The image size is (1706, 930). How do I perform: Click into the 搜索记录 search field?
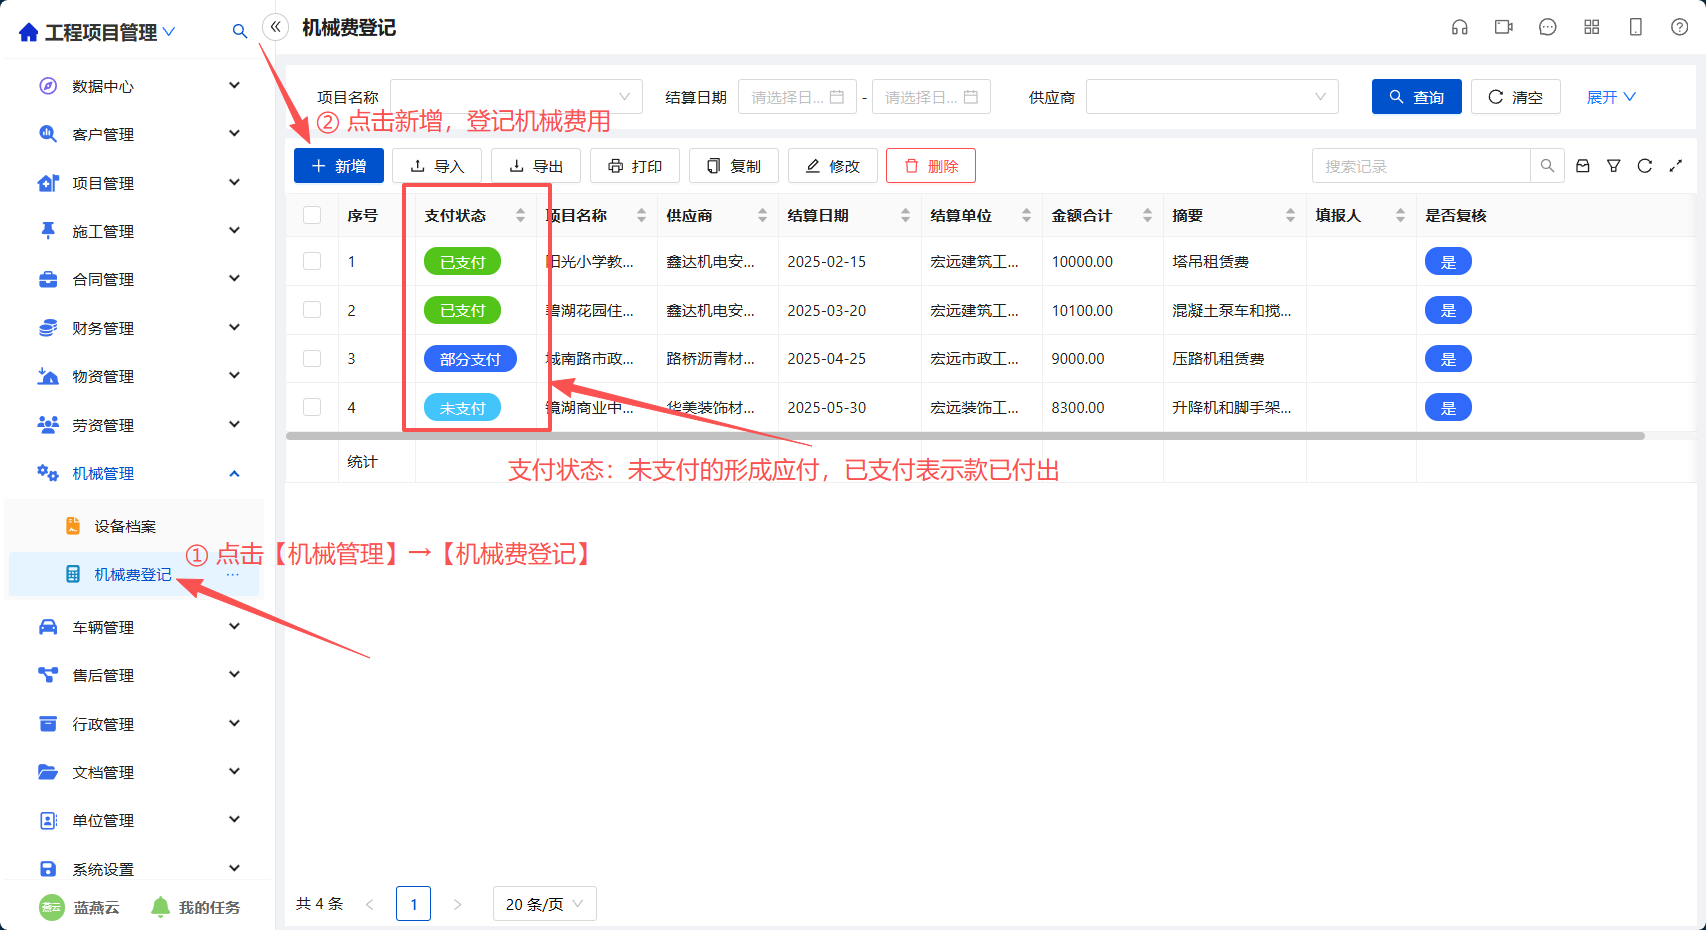(1421, 166)
